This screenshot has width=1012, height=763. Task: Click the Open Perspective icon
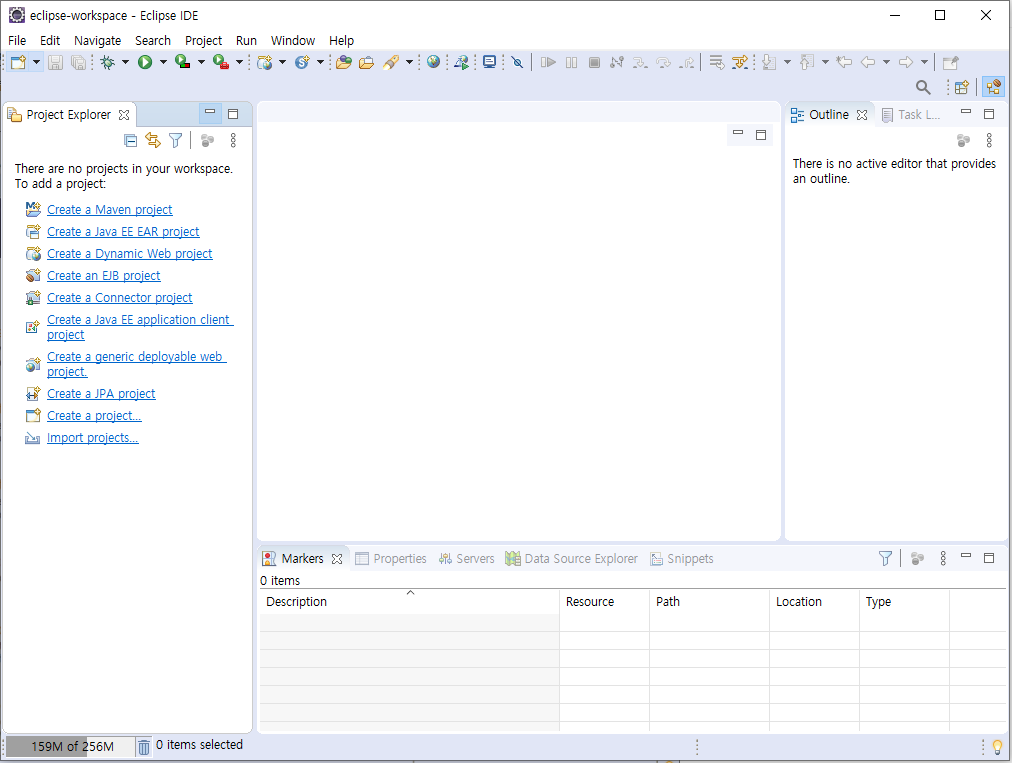(x=962, y=87)
